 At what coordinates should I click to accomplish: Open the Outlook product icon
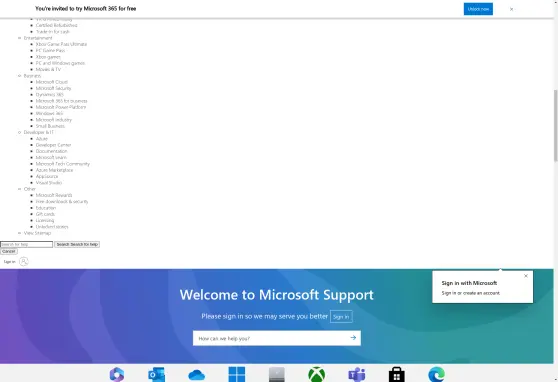tap(157, 375)
